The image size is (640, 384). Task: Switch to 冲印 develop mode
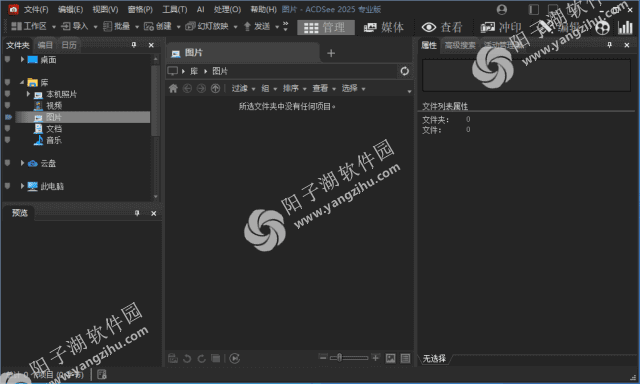(501, 27)
